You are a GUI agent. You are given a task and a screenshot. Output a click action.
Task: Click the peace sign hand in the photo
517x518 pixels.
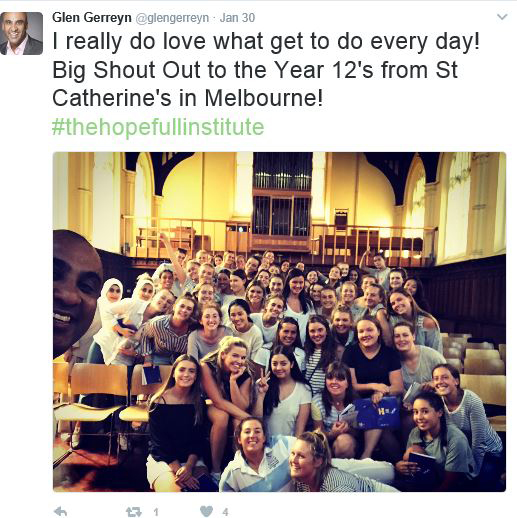(263, 383)
